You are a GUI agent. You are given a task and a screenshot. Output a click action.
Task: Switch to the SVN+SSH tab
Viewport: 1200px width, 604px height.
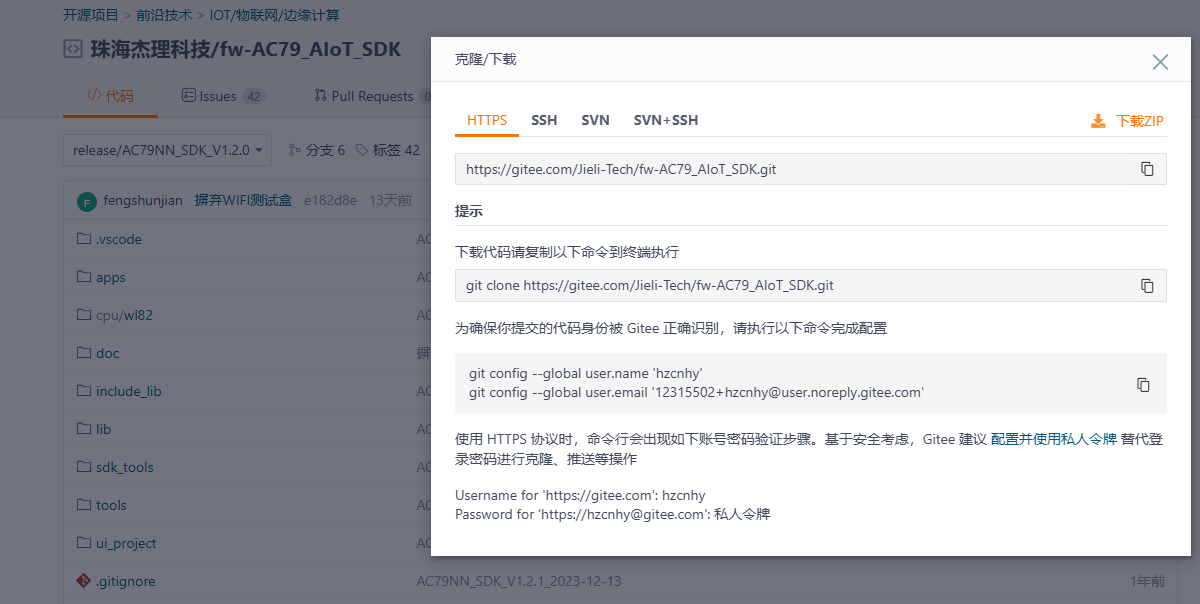[x=666, y=120]
